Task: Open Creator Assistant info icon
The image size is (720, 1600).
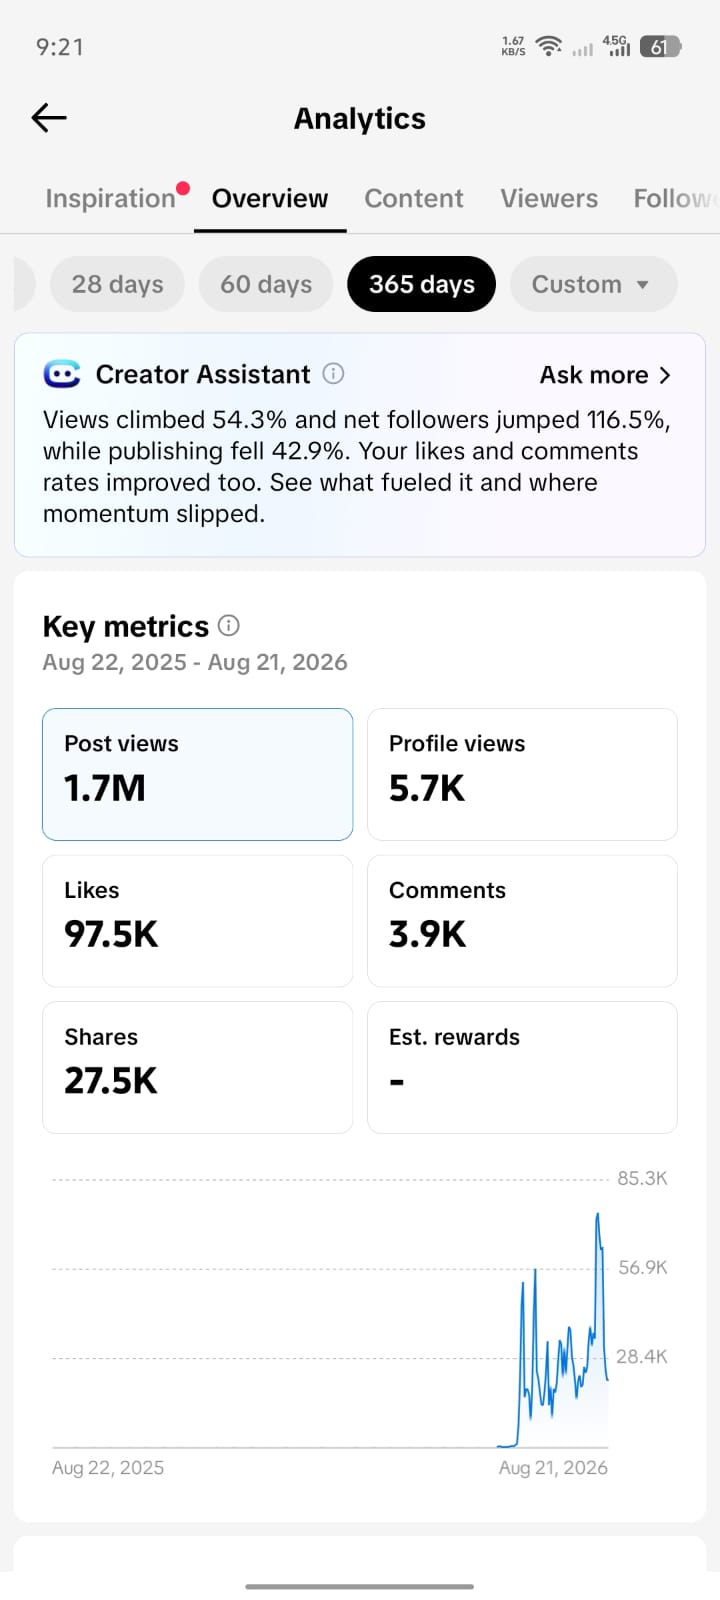Action: pyautogui.click(x=334, y=374)
